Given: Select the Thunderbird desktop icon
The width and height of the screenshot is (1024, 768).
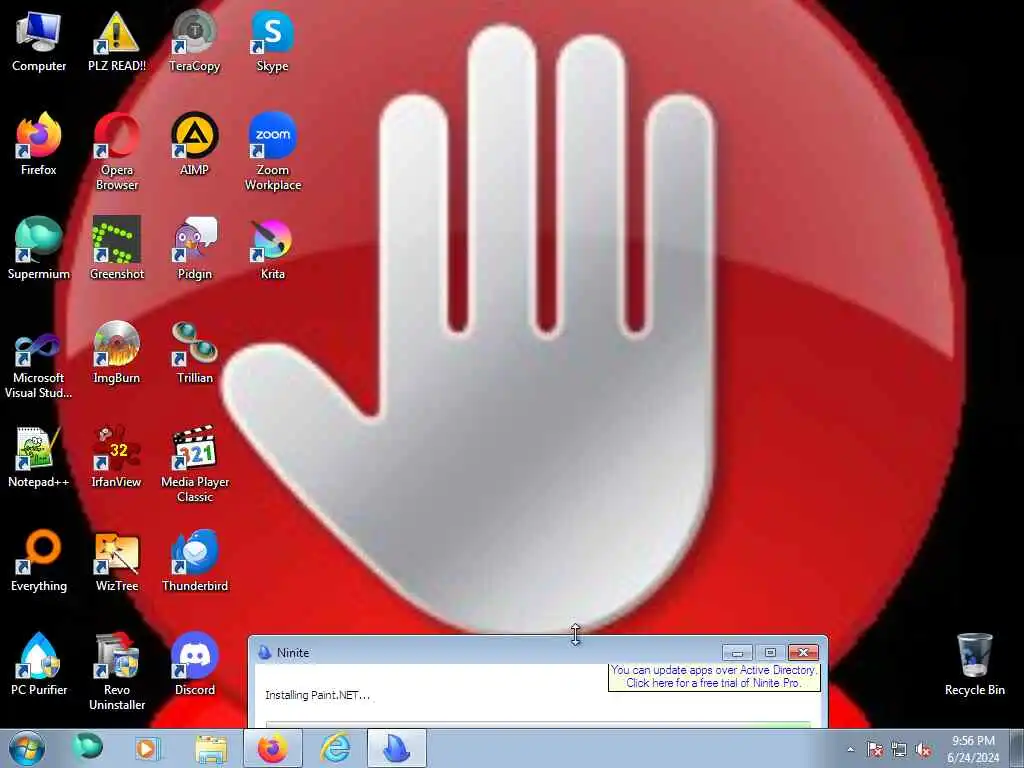Looking at the screenshot, I should pyautogui.click(x=194, y=561).
